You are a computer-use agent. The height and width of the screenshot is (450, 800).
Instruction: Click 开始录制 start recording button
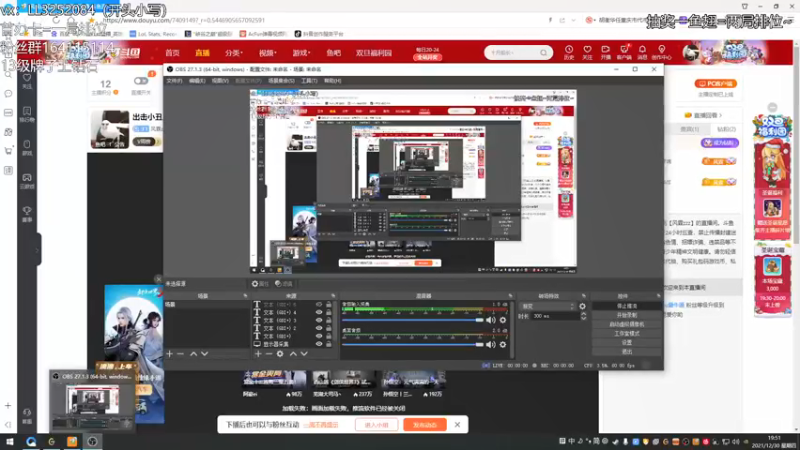click(627, 315)
